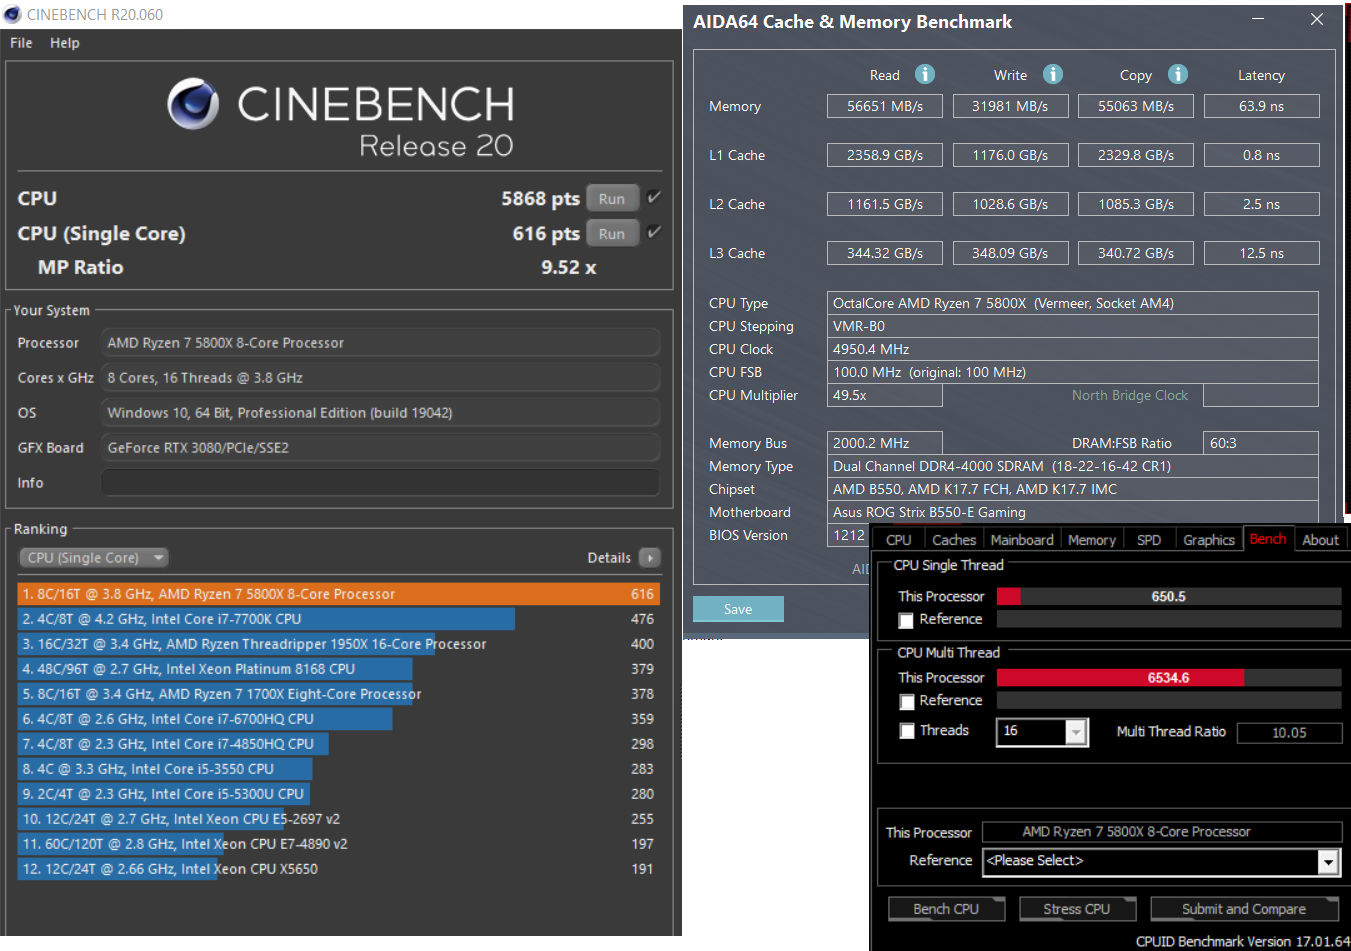
Task: Click Memory Copy value 55063 MB/s
Action: 1136,106
